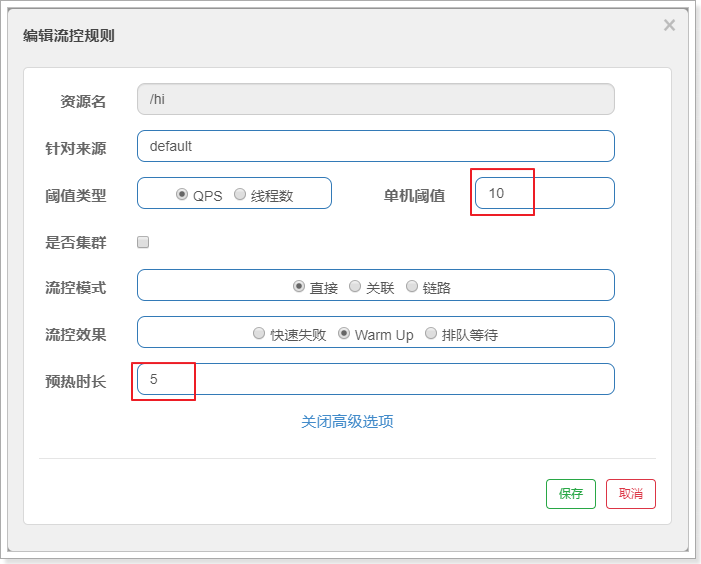Select 快速失败 flow control effect
This screenshot has width=701, height=564.
click(x=260, y=334)
